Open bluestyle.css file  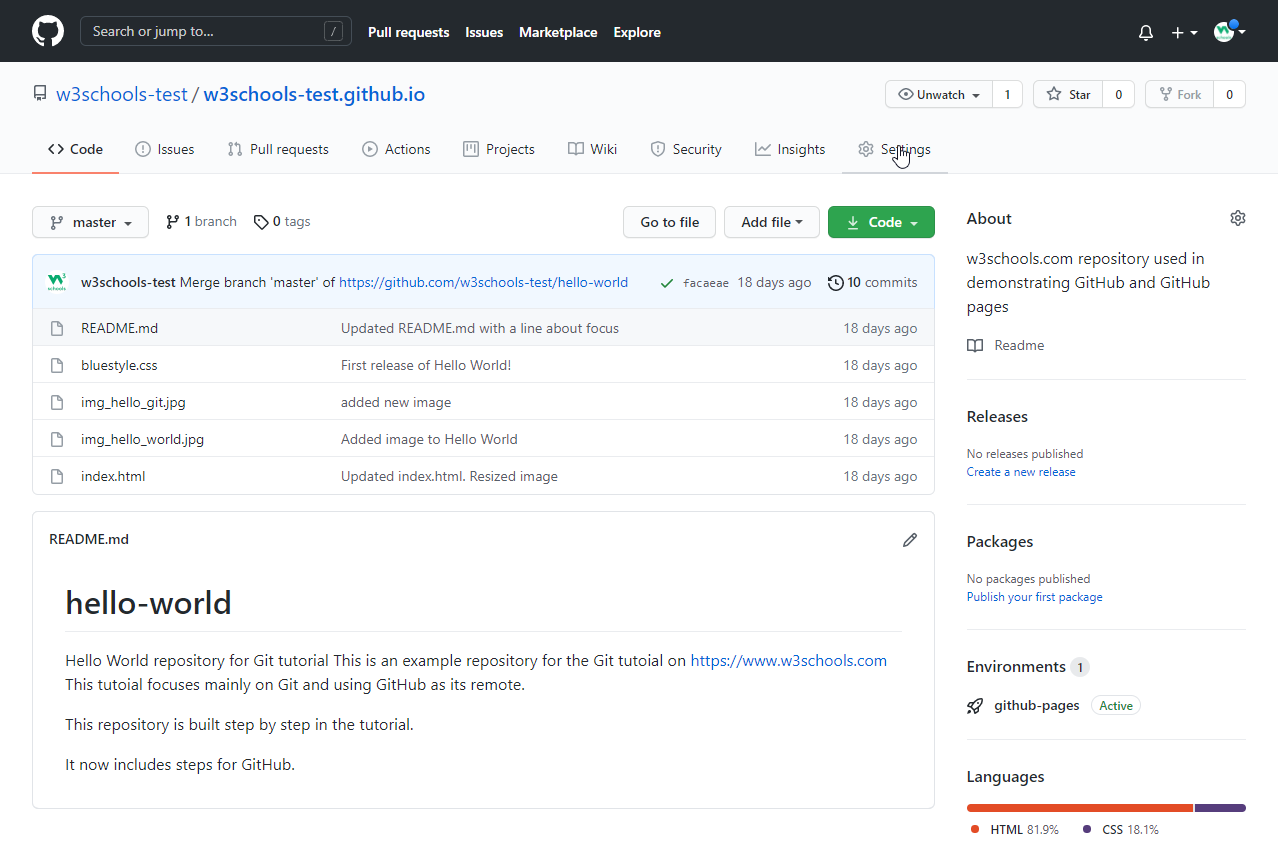pyautogui.click(x=119, y=365)
